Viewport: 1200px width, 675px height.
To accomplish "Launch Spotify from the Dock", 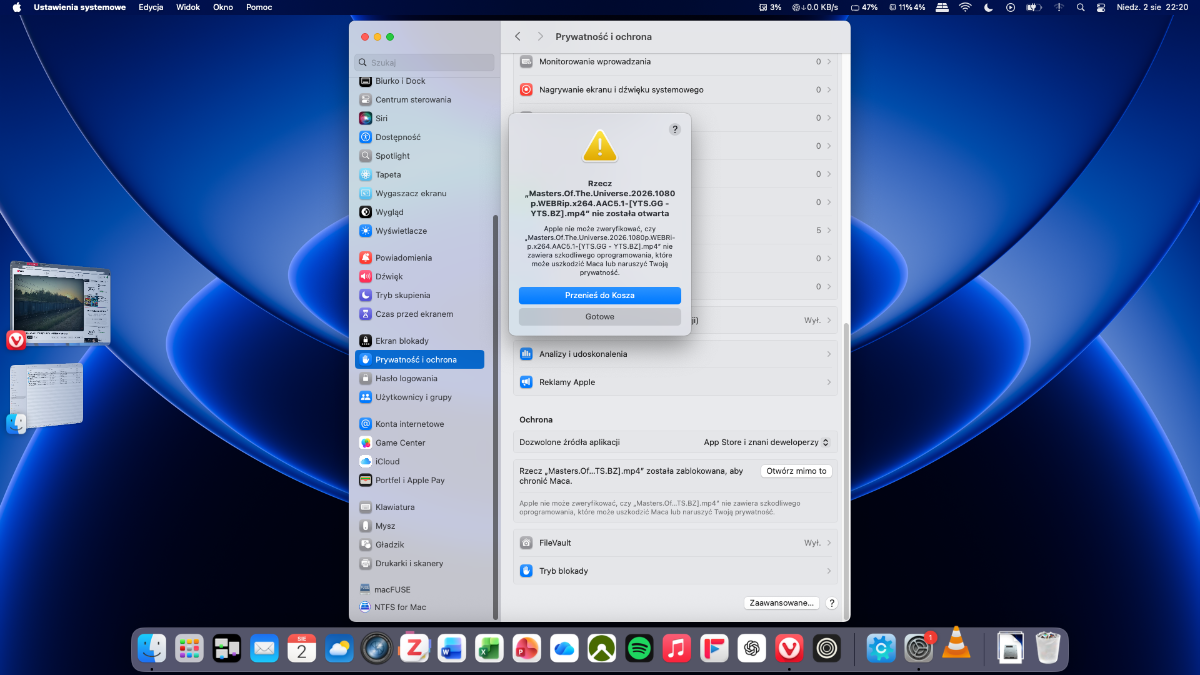I will coord(639,649).
